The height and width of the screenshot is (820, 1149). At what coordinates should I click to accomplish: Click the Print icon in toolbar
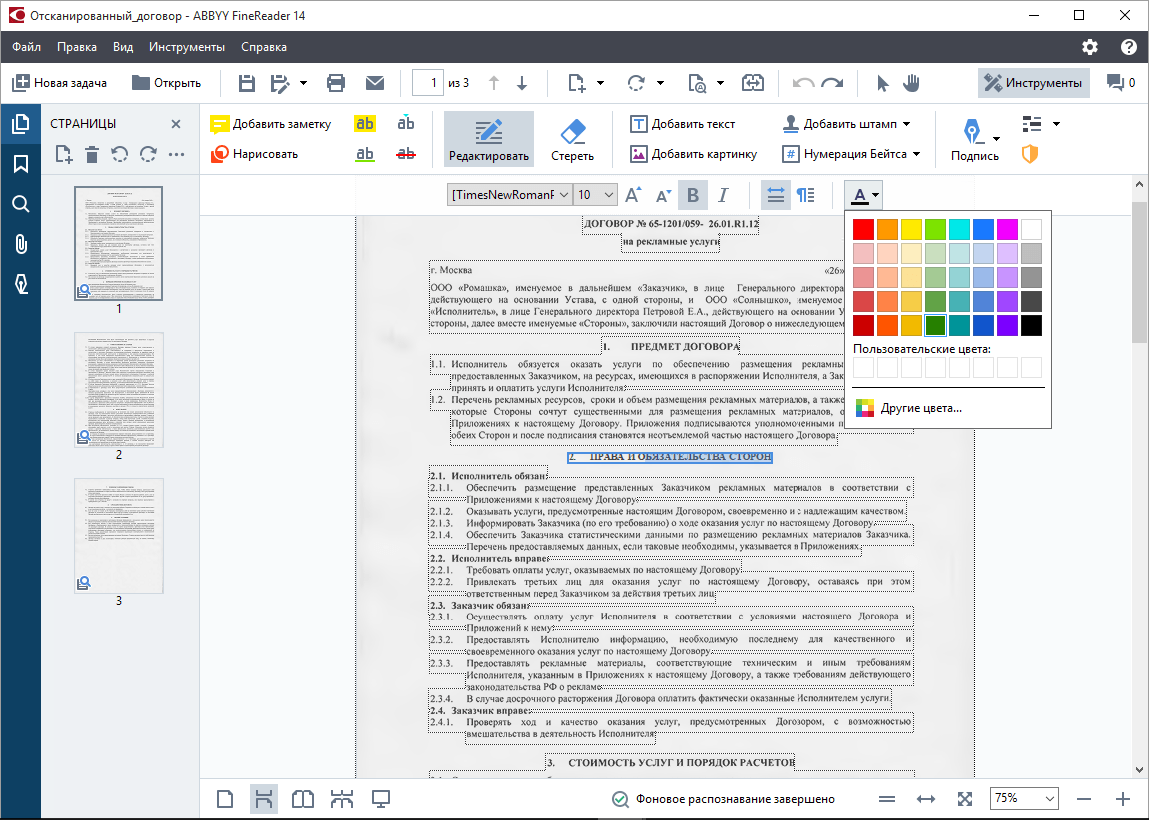point(336,83)
